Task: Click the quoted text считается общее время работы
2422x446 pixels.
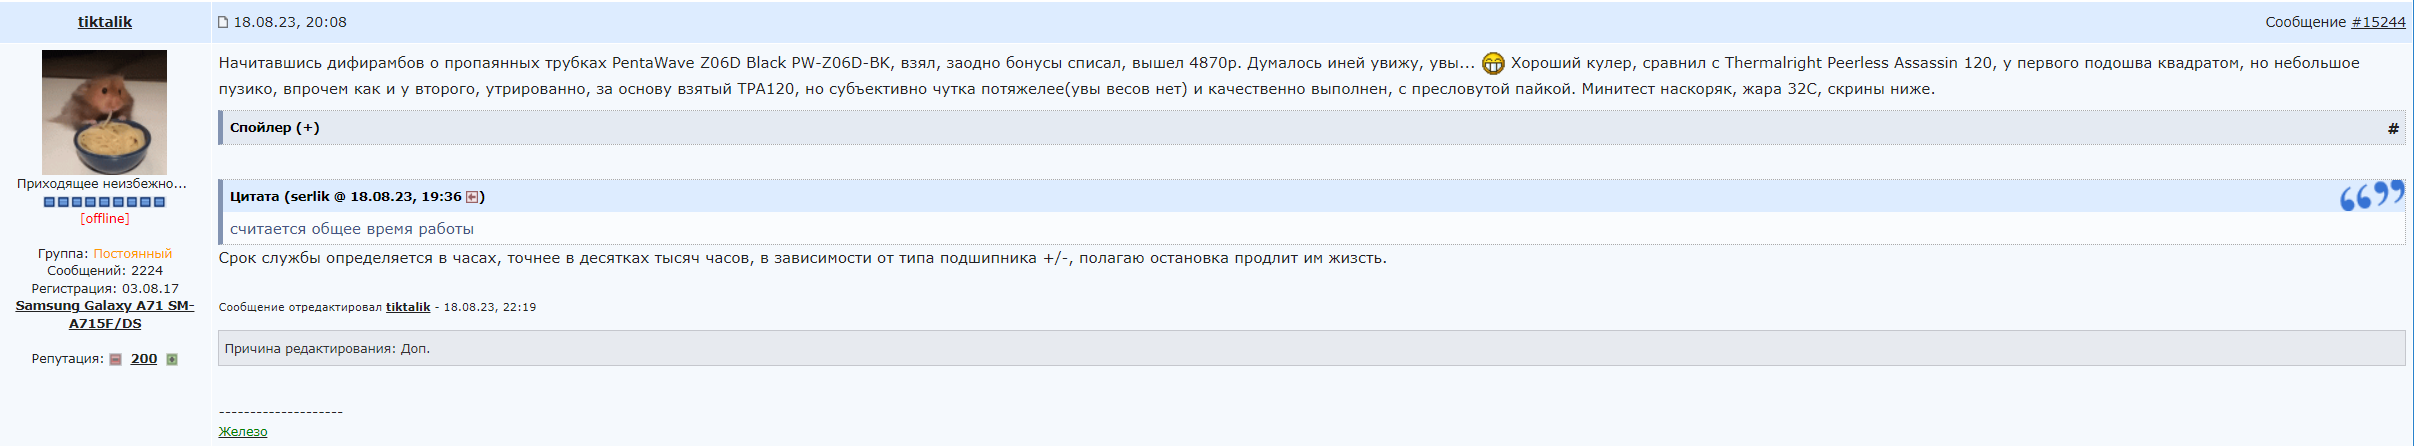Action: [352, 229]
